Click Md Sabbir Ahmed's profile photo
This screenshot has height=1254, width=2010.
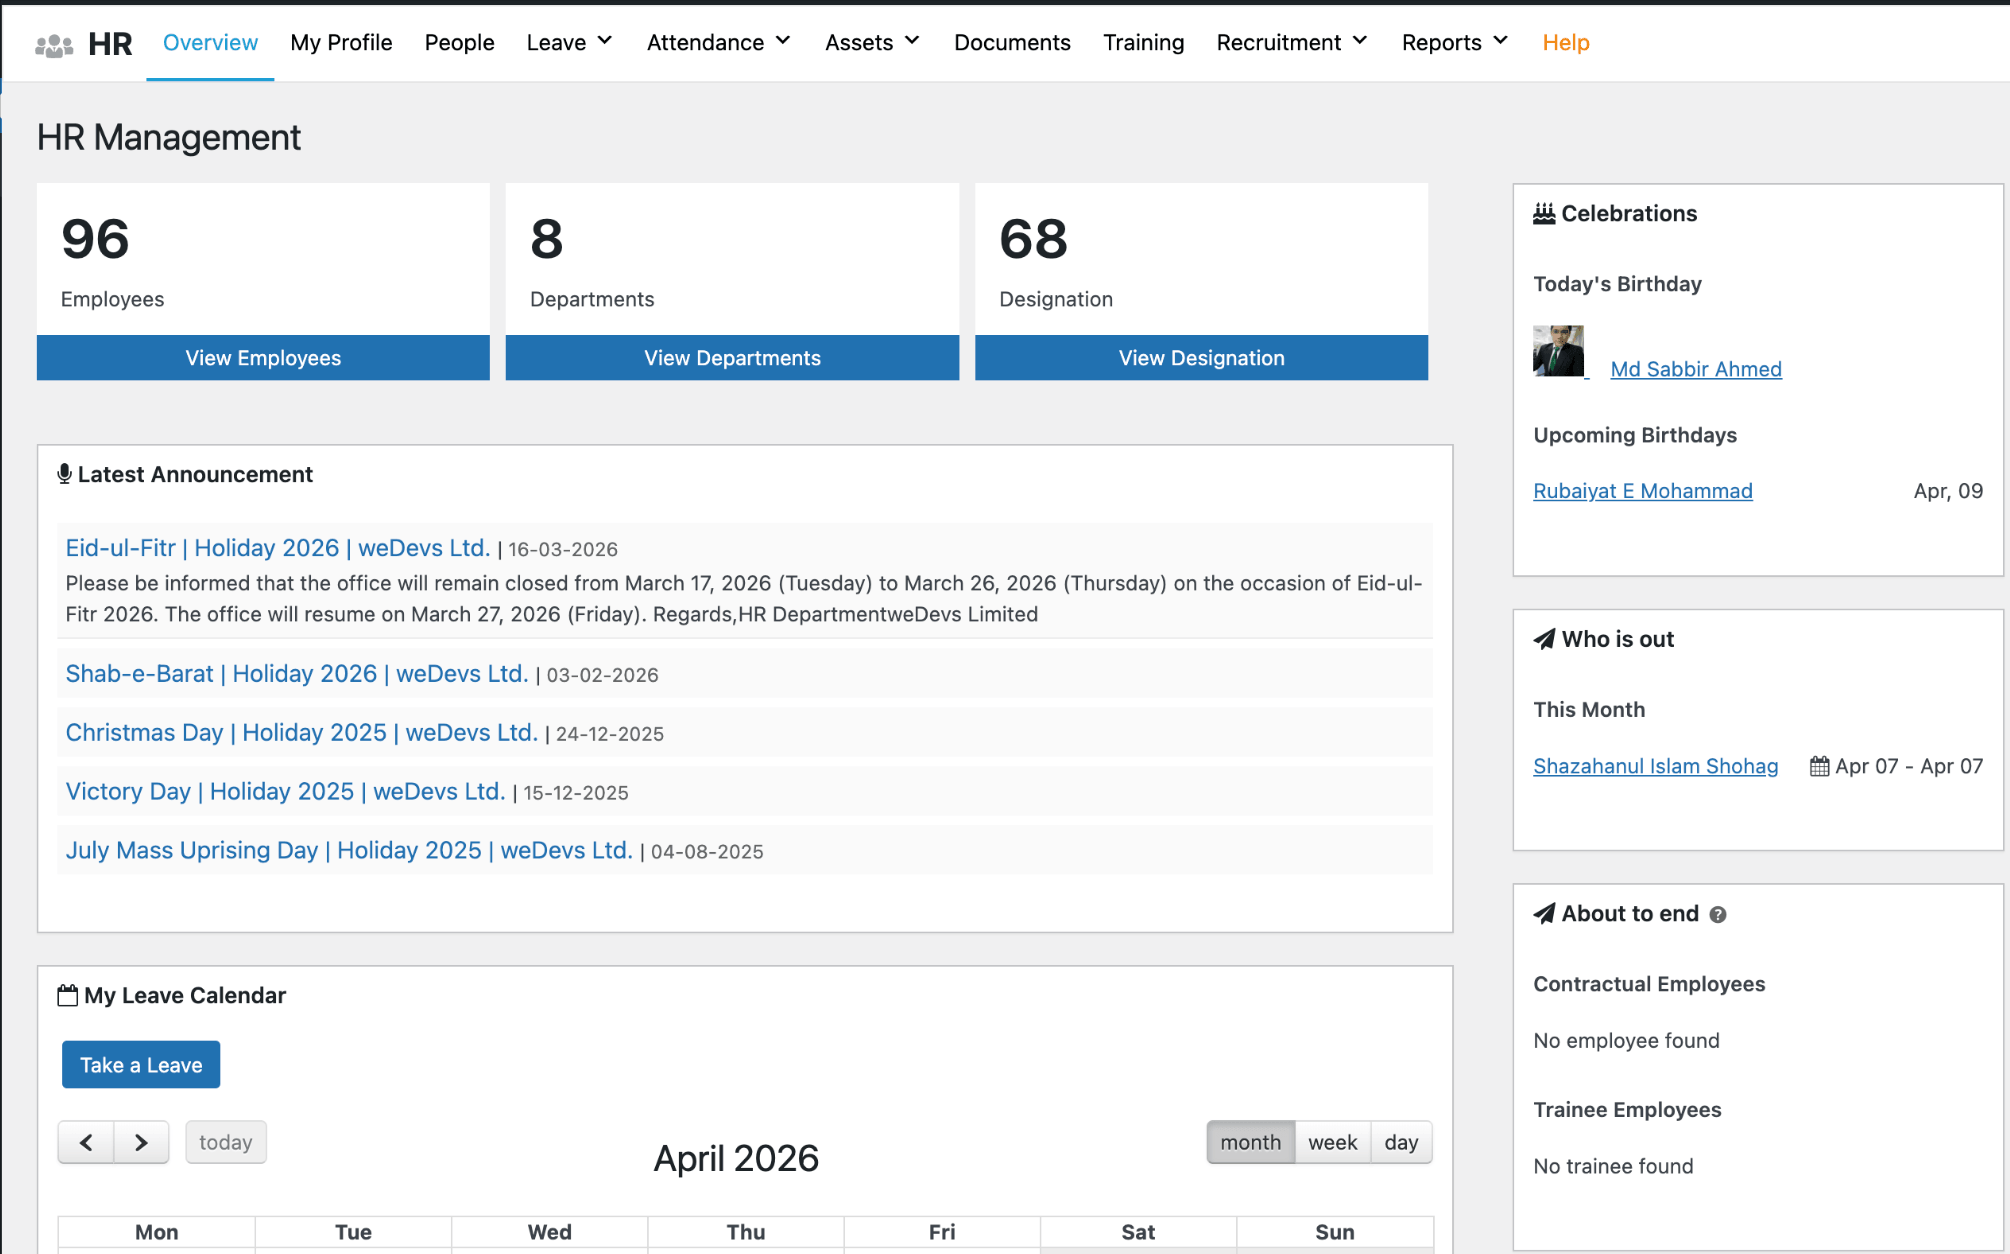click(1558, 350)
